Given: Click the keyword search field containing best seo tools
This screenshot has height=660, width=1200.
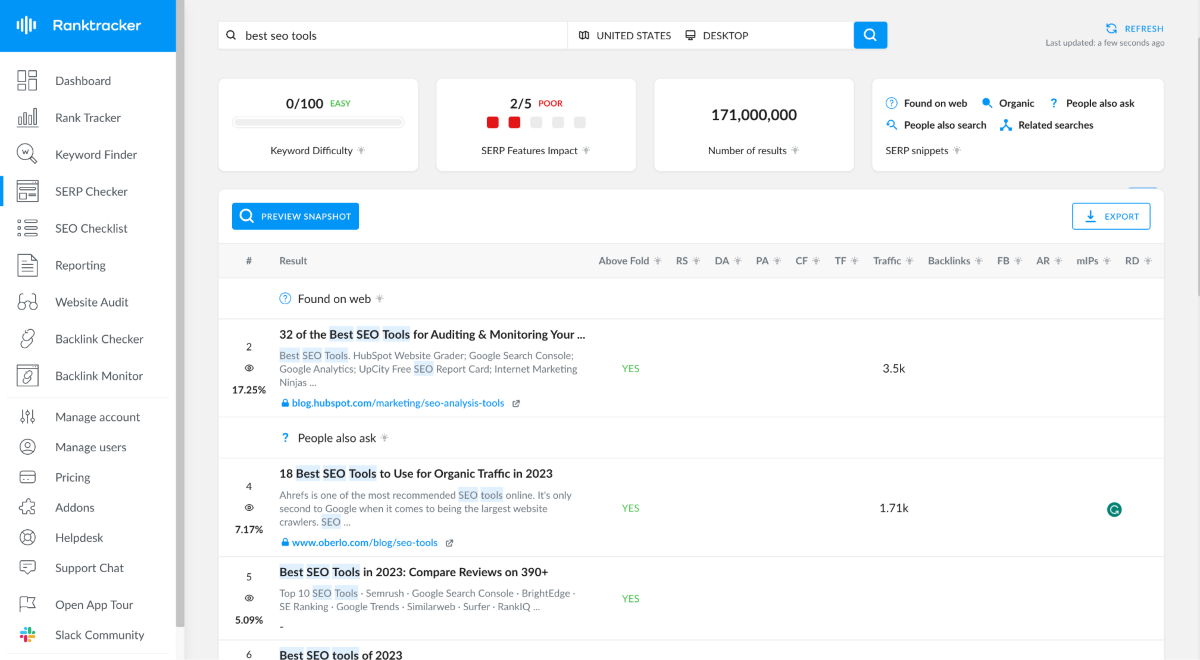Looking at the screenshot, I should (393, 35).
